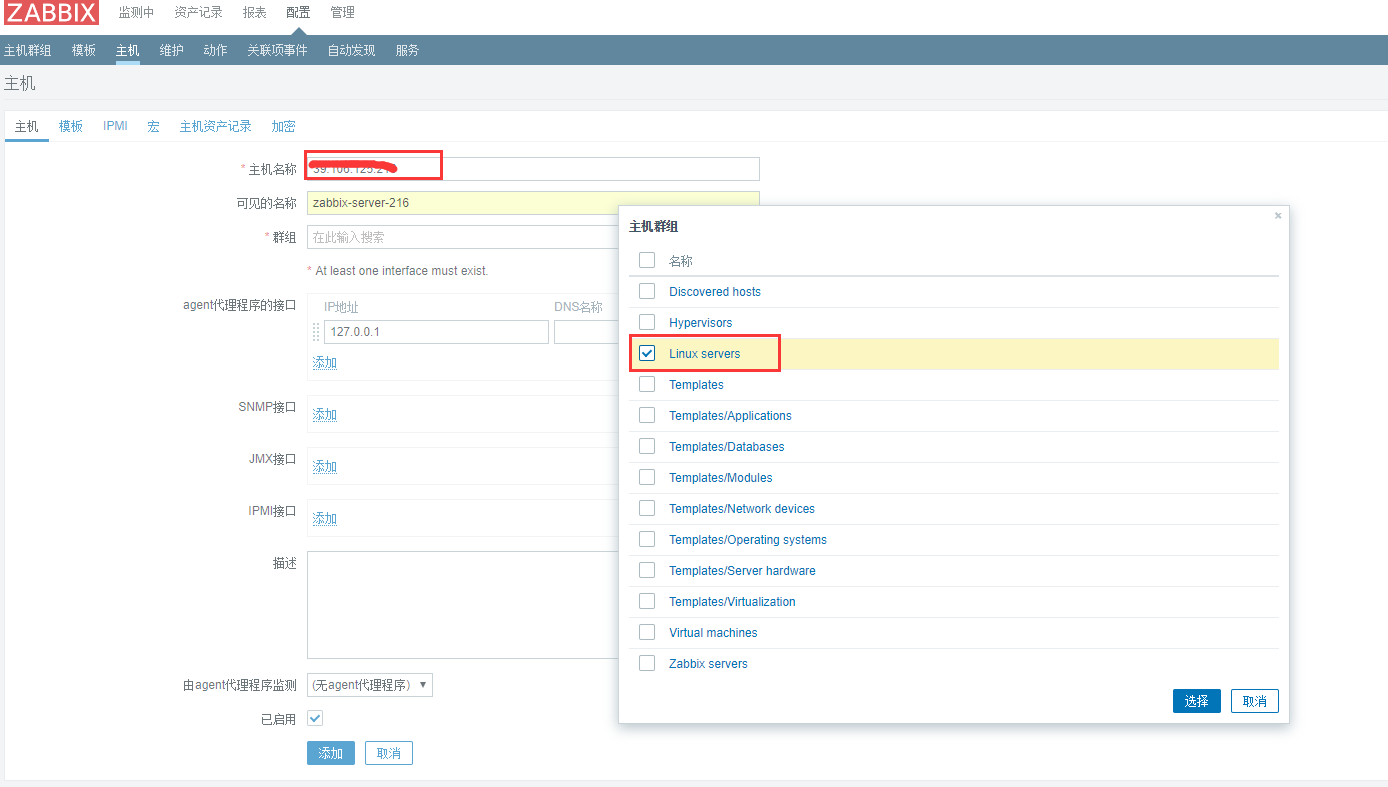Switch to the 主机资产记录 tab

[216, 126]
